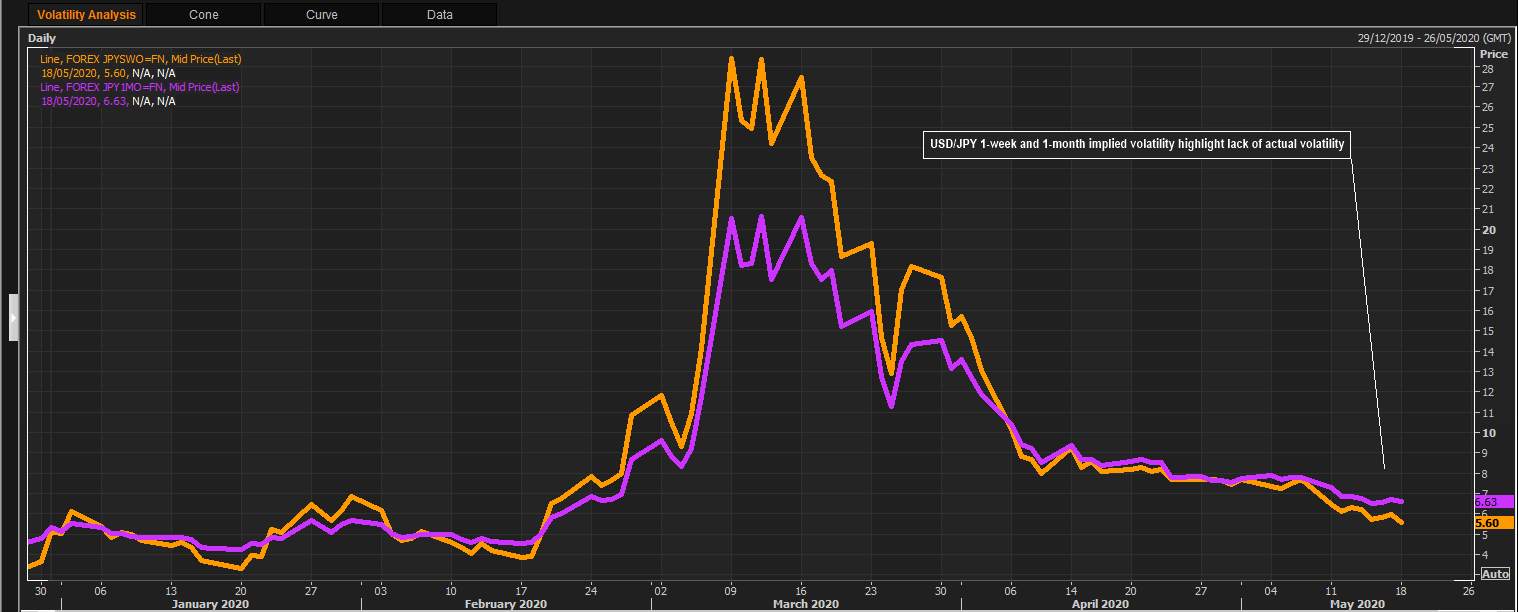Image resolution: width=1518 pixels, height=612 pixels.
Task: Click the 18 date tick in May
Action: point(1401,590)
